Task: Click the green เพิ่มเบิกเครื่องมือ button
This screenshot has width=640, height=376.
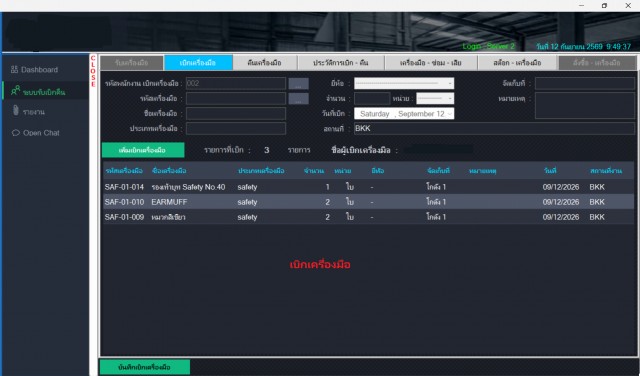Action: [143, 150]
